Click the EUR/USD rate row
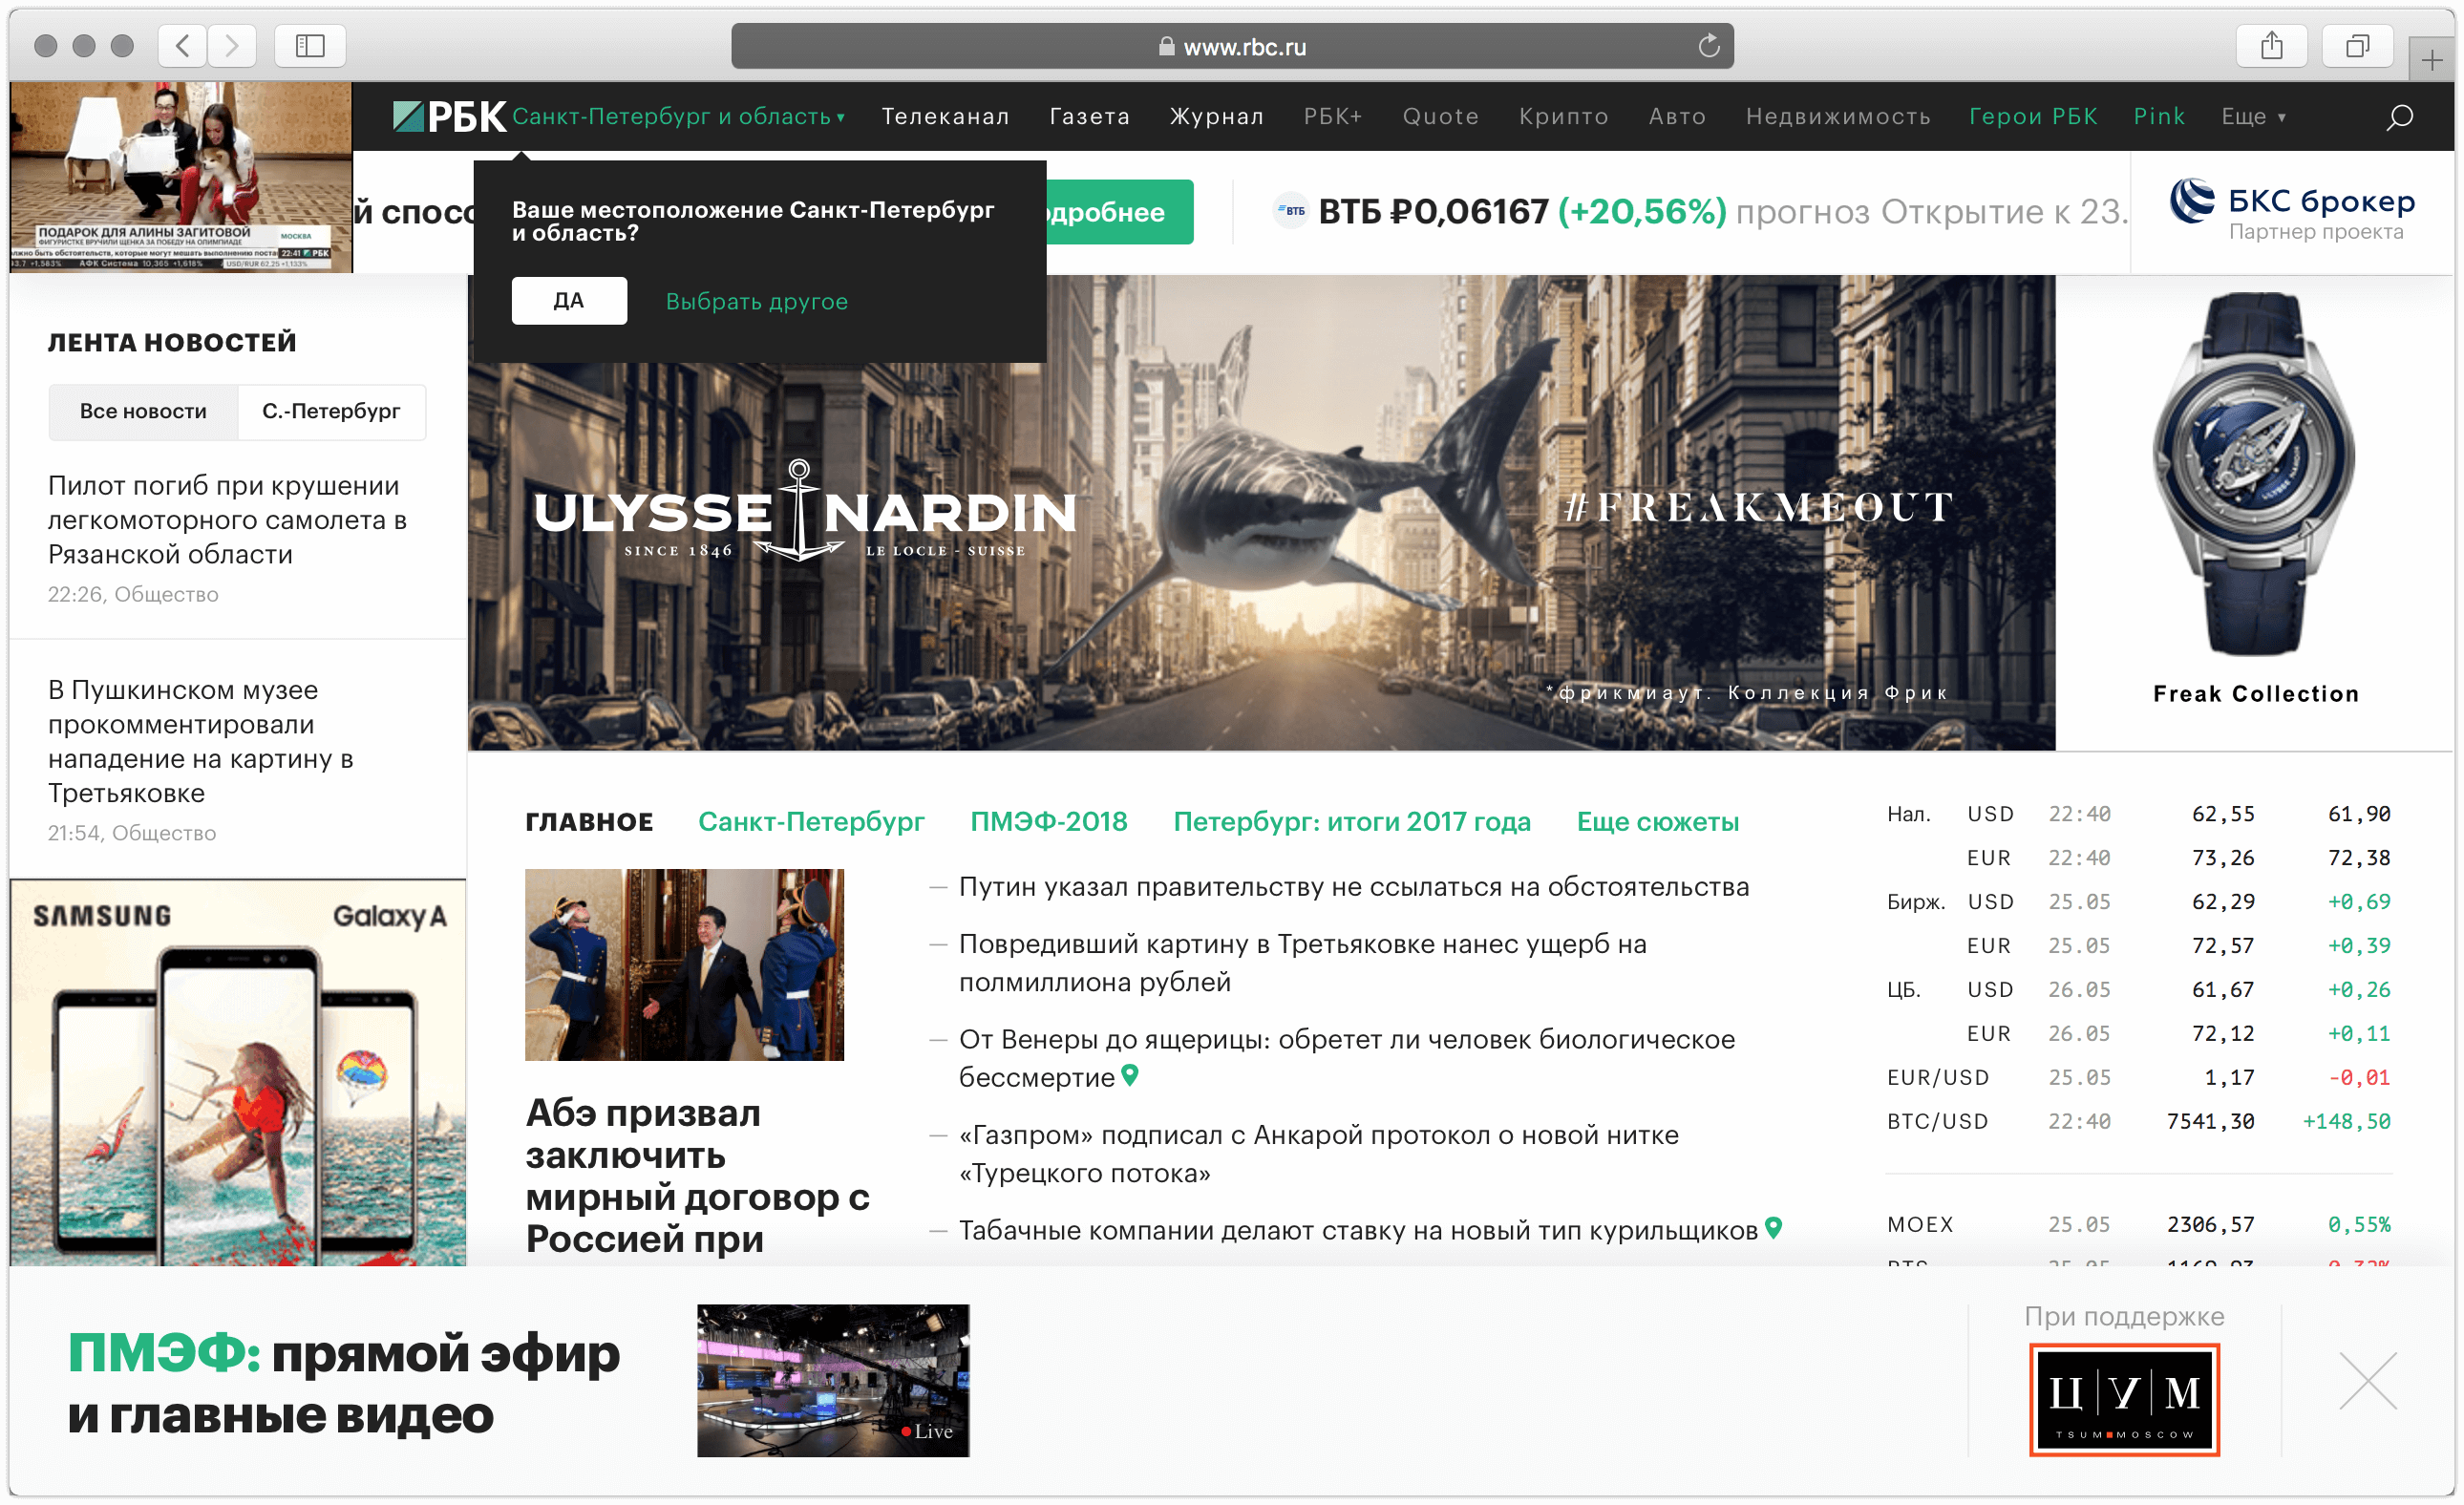Image resolution: width=2464 pixels, height=1505 pixels. [x=2138, y=1077]
